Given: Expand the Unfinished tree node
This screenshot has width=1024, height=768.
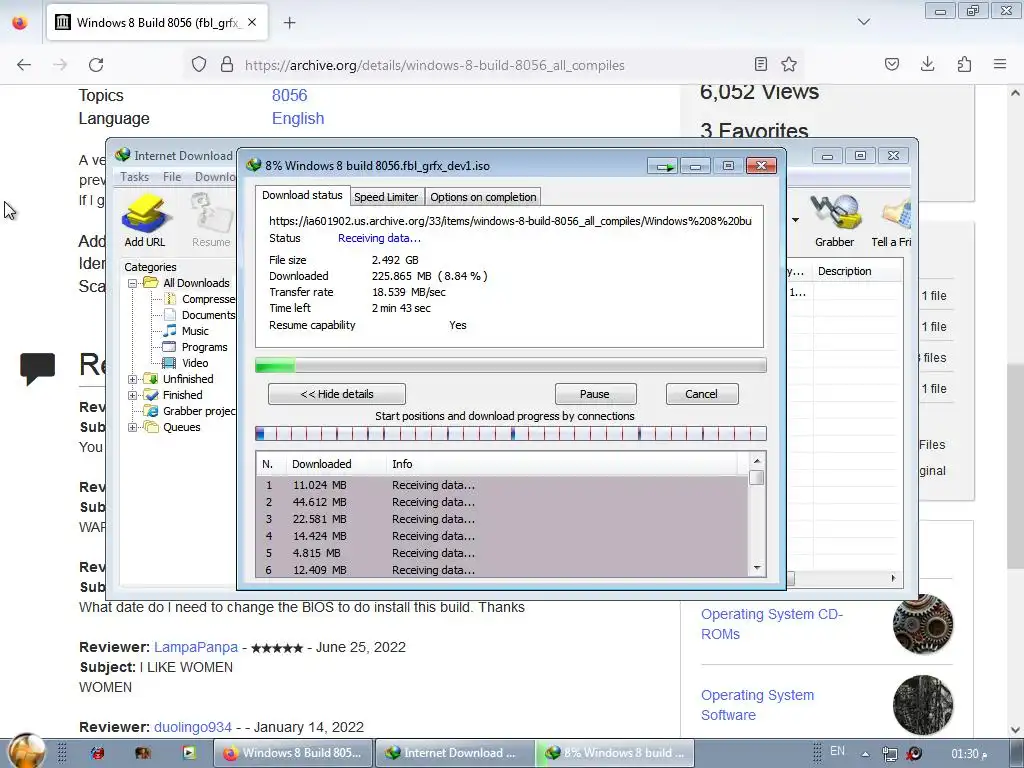Looking at the screenshot, I should point(133,379).
